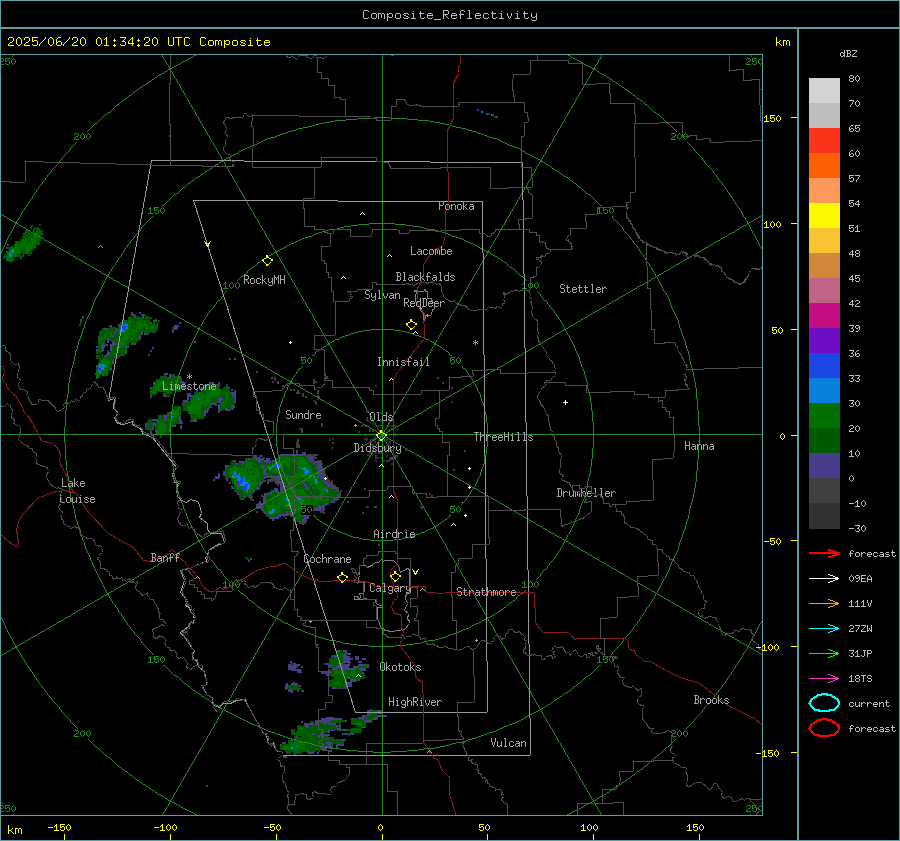Click the Cochrane label on map
900x841 pixels.
(327, 559)
